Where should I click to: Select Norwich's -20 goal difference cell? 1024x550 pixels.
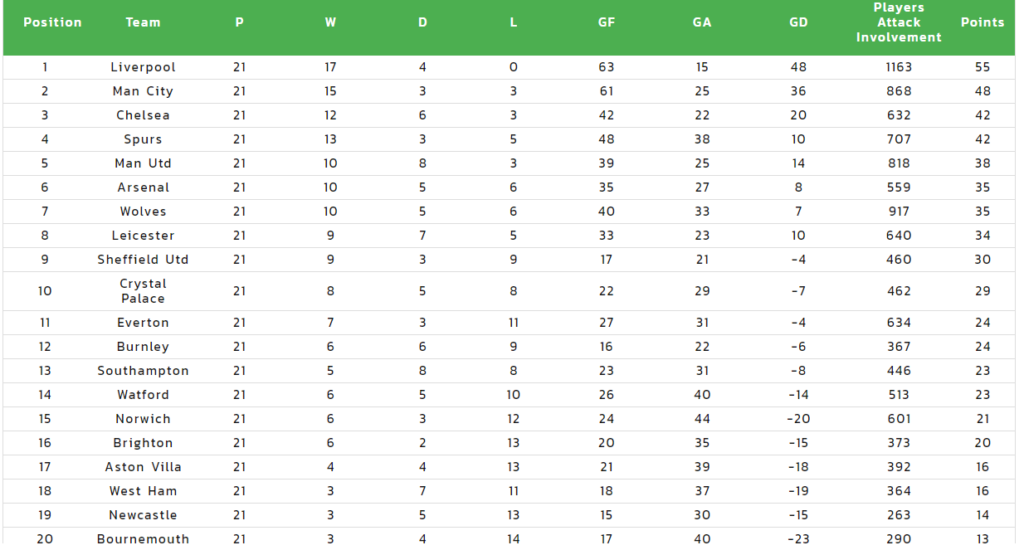[x=798, y=419]
